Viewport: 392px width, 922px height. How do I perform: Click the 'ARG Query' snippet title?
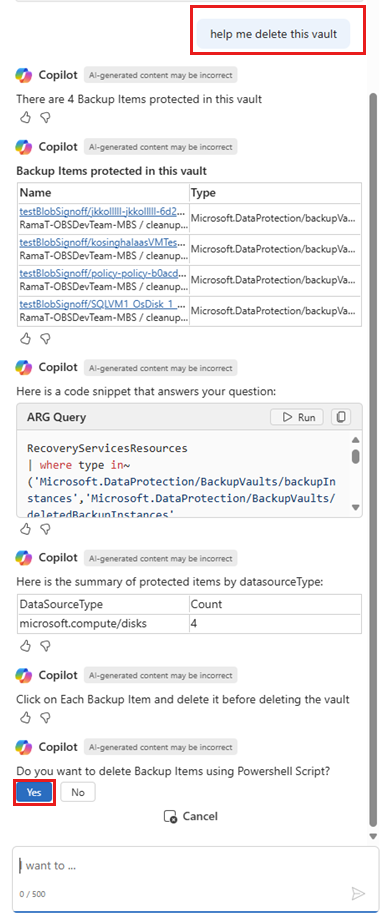pos(56,417)
